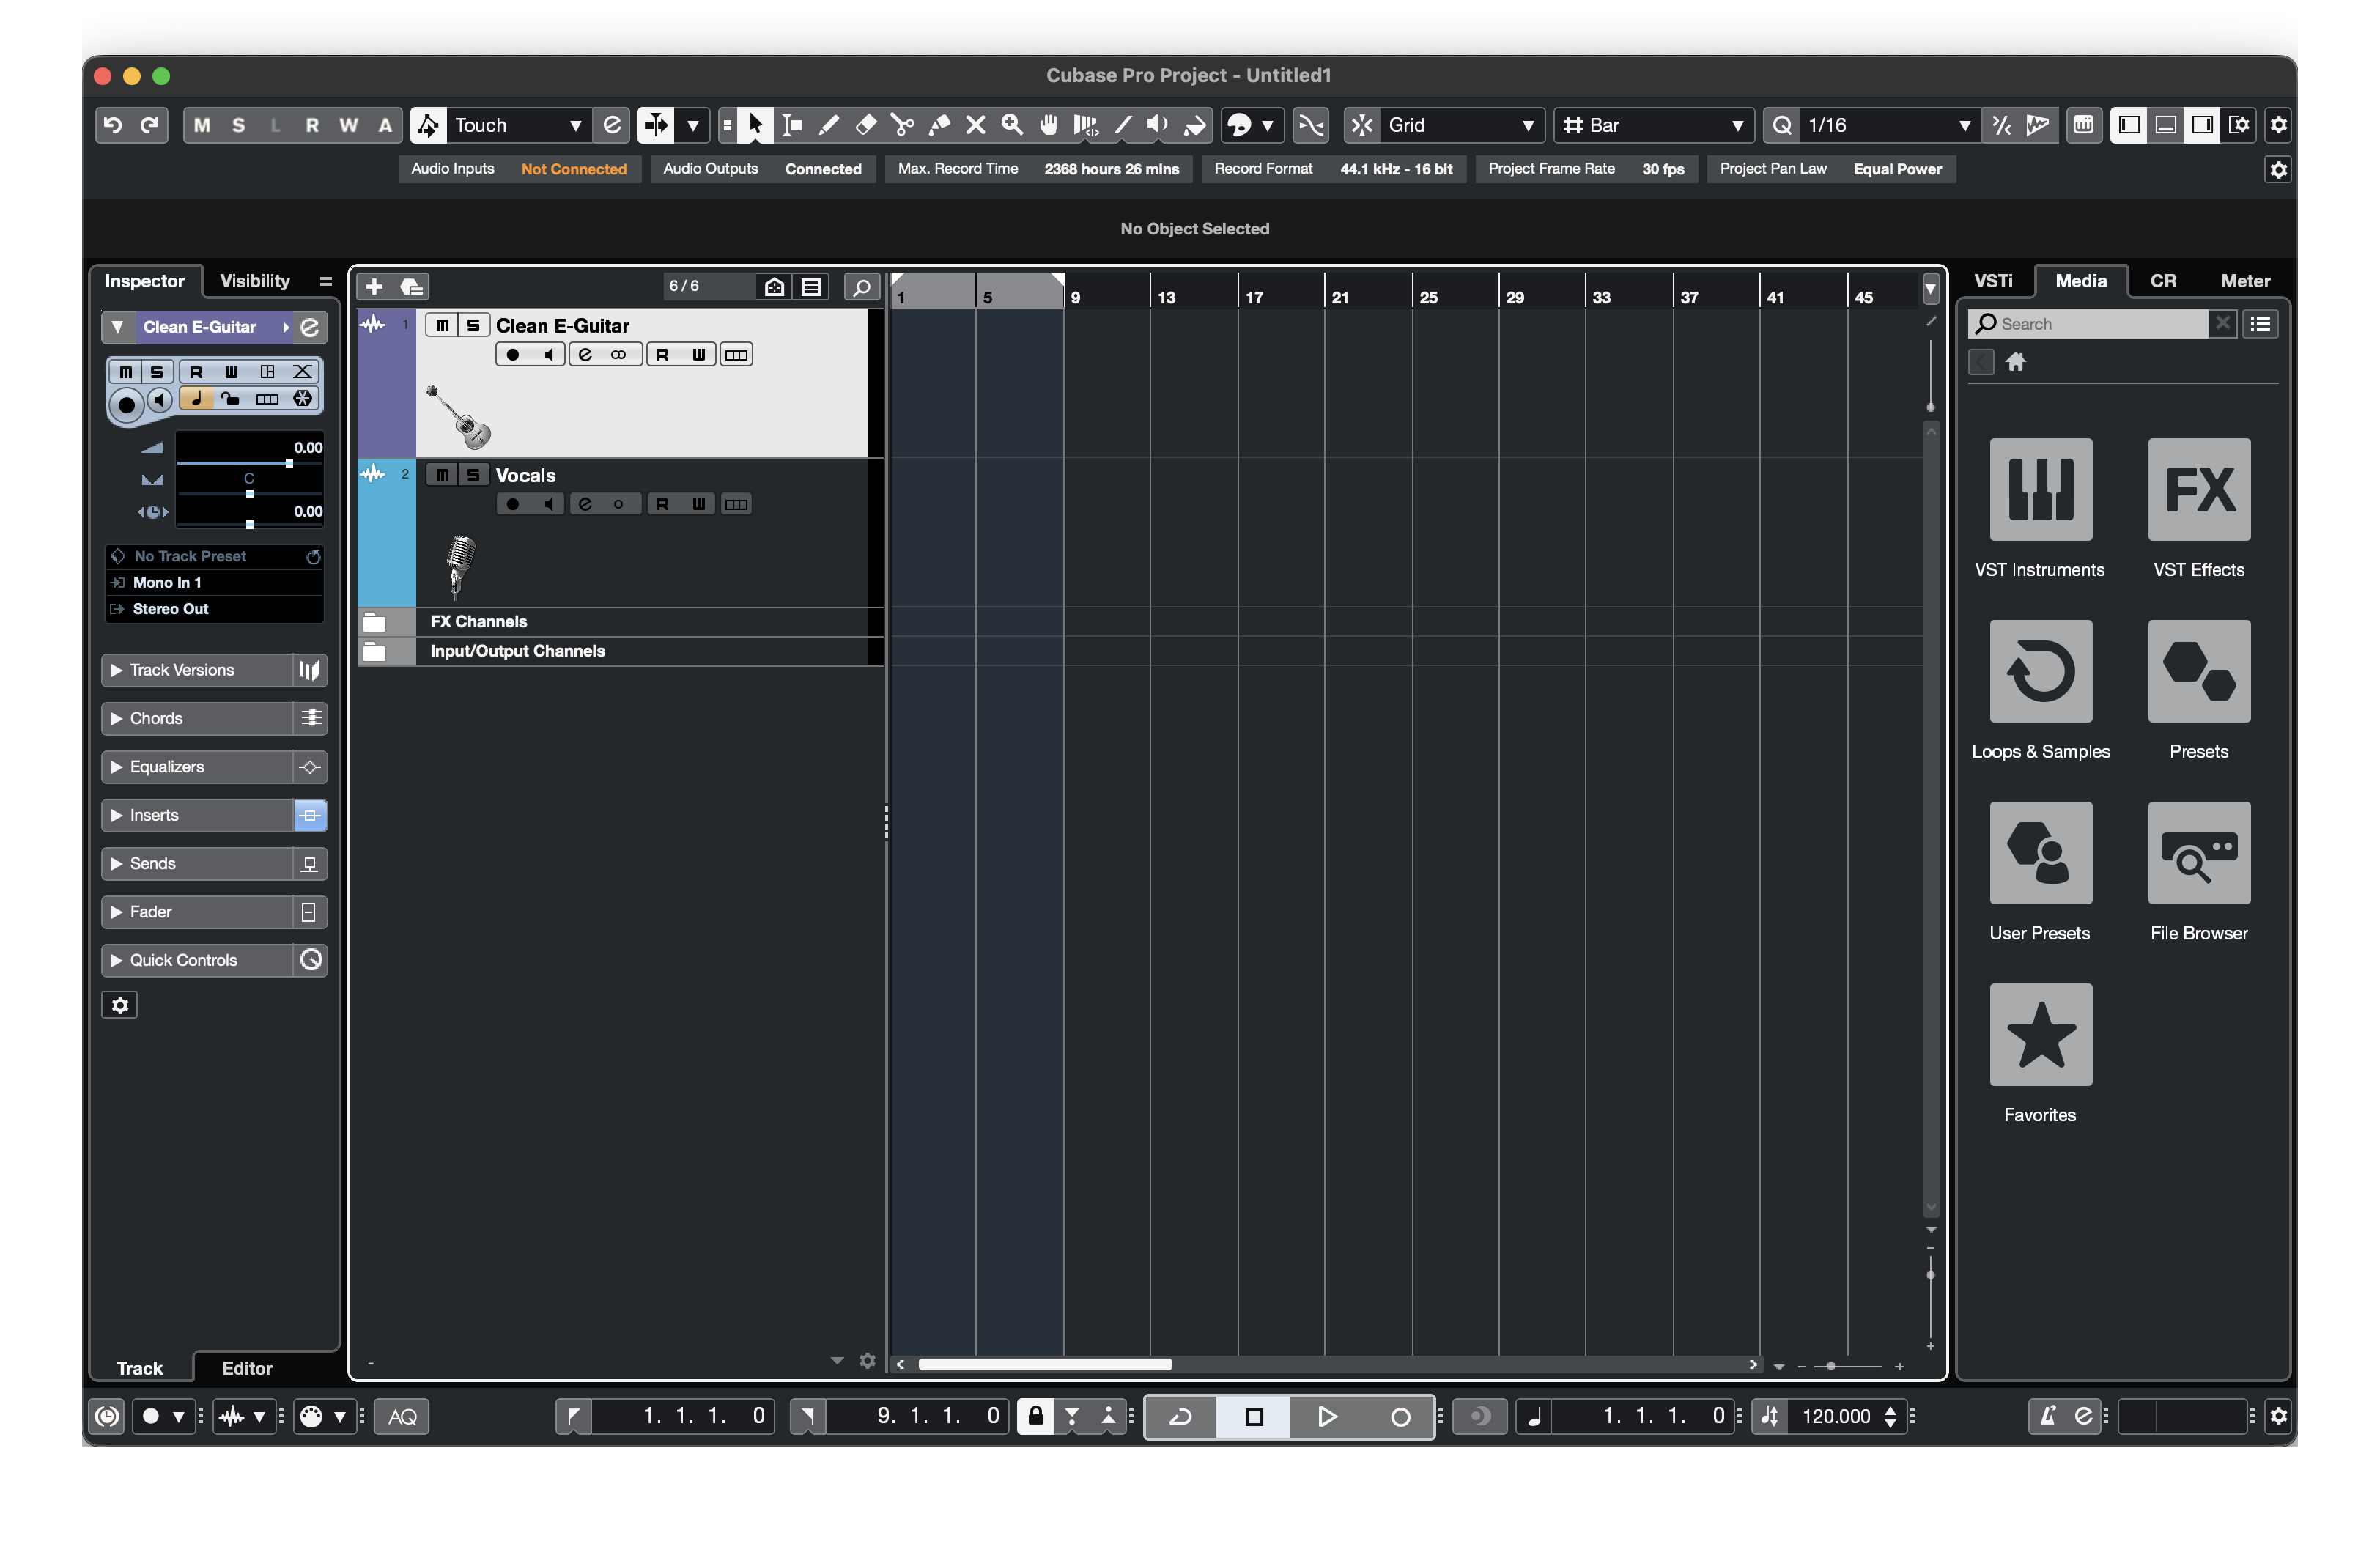Select the Glue tool
The height and width of the screenshot is (1555, 2380).
(939, 125)
